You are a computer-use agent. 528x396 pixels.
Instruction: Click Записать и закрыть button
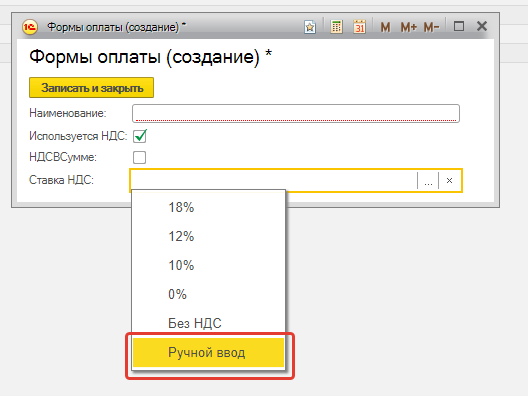(x=92, y=88)
